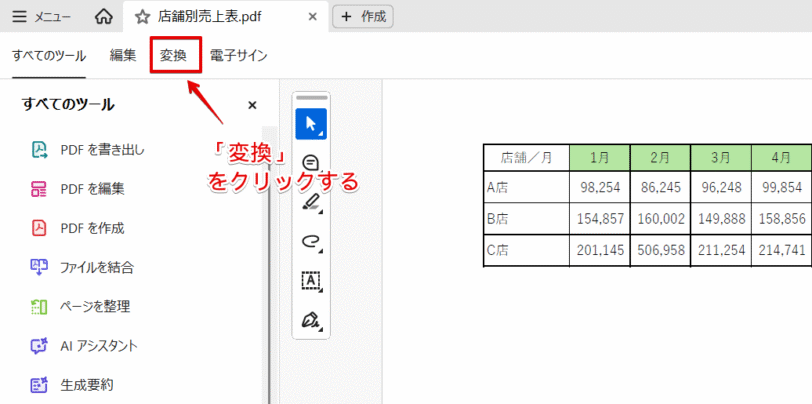Click the cell value 96,248

tap(722, 187)
